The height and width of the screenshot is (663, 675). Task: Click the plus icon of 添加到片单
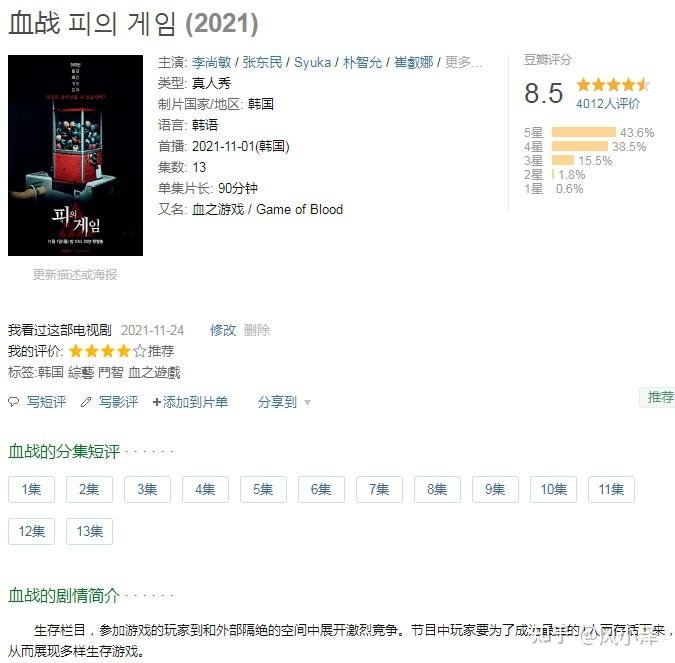(157, 402)
